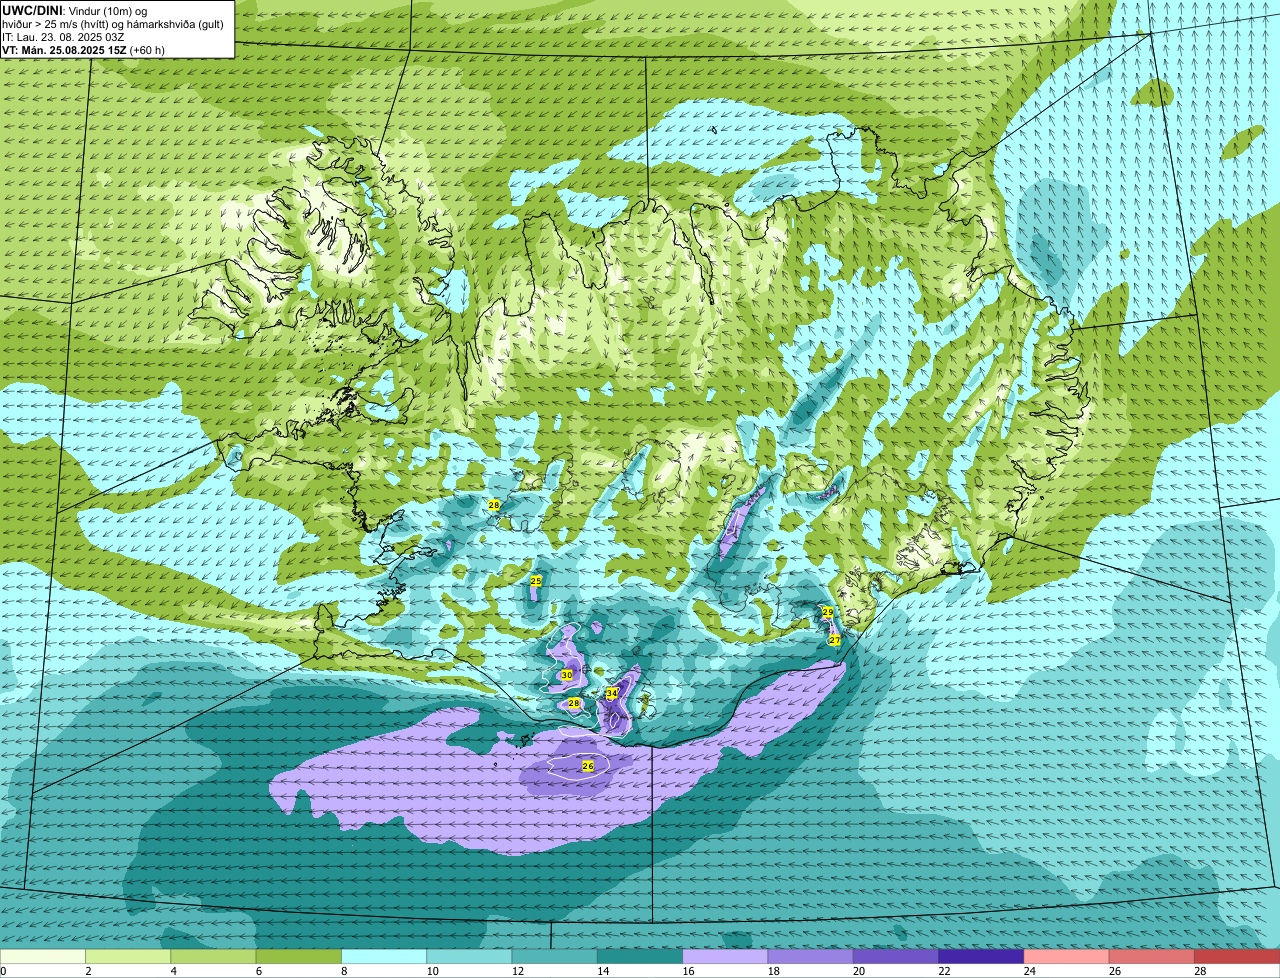Click the deep indigo 22–24 m/s legend swatch
Screen dimensions: 1280x978
(x=981, y=957)
